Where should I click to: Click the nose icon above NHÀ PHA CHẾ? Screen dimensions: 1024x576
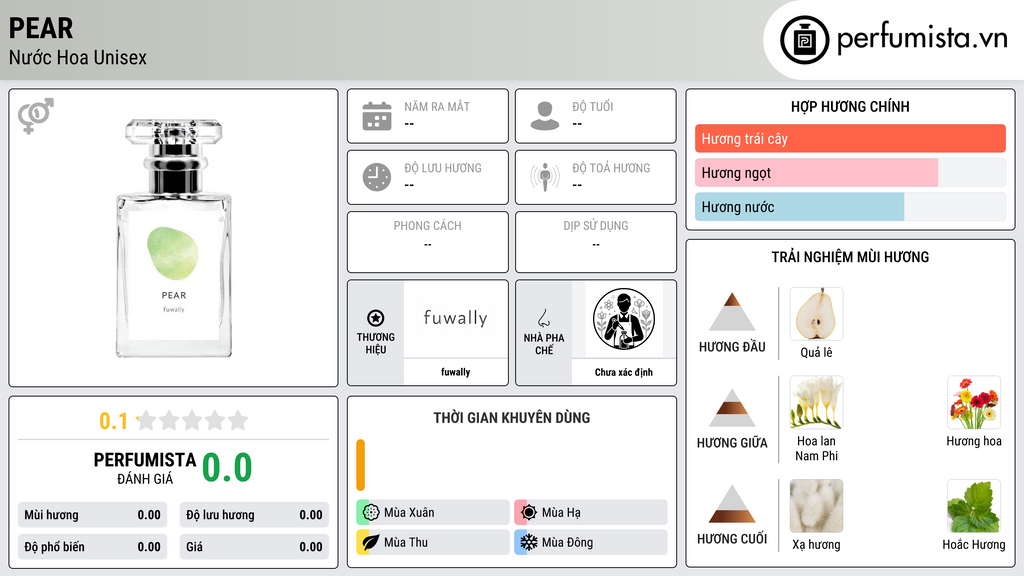[x=543, y=318]
